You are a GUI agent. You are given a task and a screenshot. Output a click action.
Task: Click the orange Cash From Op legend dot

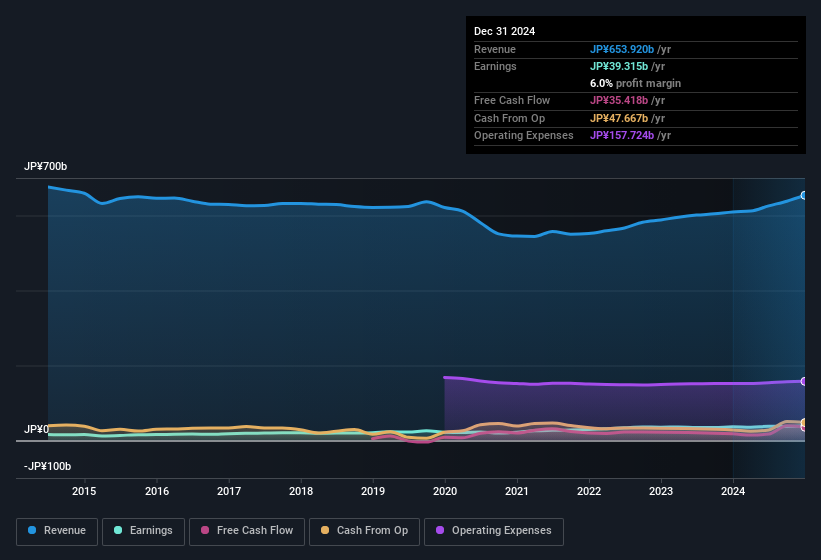click(325, 531)
